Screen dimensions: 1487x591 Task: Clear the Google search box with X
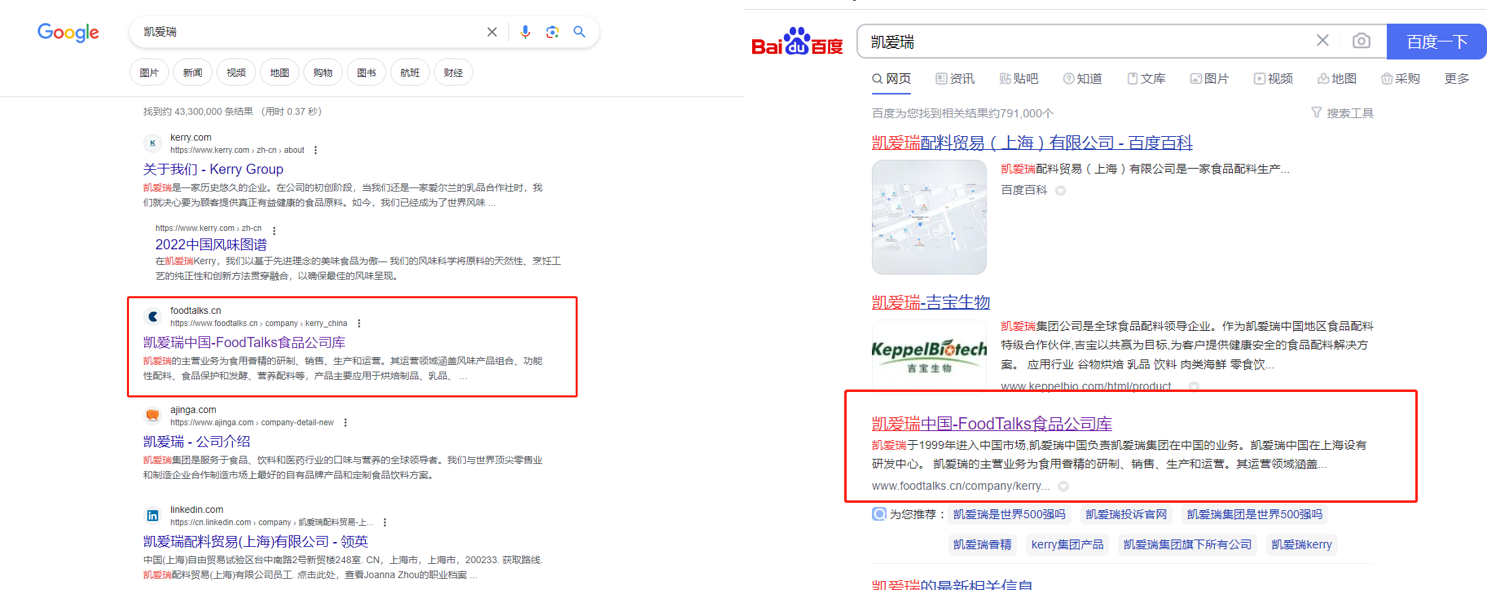click(x=492, y=32)
